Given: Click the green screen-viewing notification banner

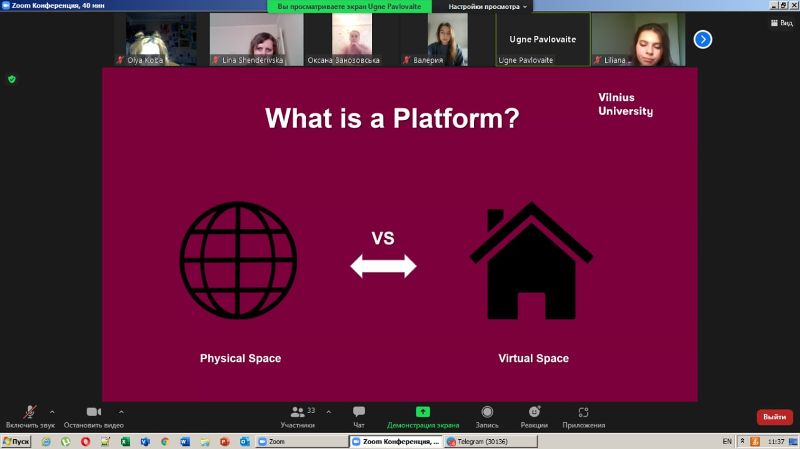Looking at the screenshot, I should [349, 7].
